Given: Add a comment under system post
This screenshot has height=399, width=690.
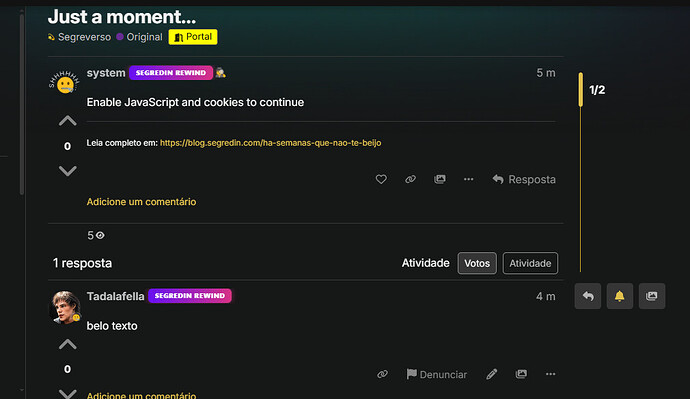Looking at the screenshot, I should 141,202.
